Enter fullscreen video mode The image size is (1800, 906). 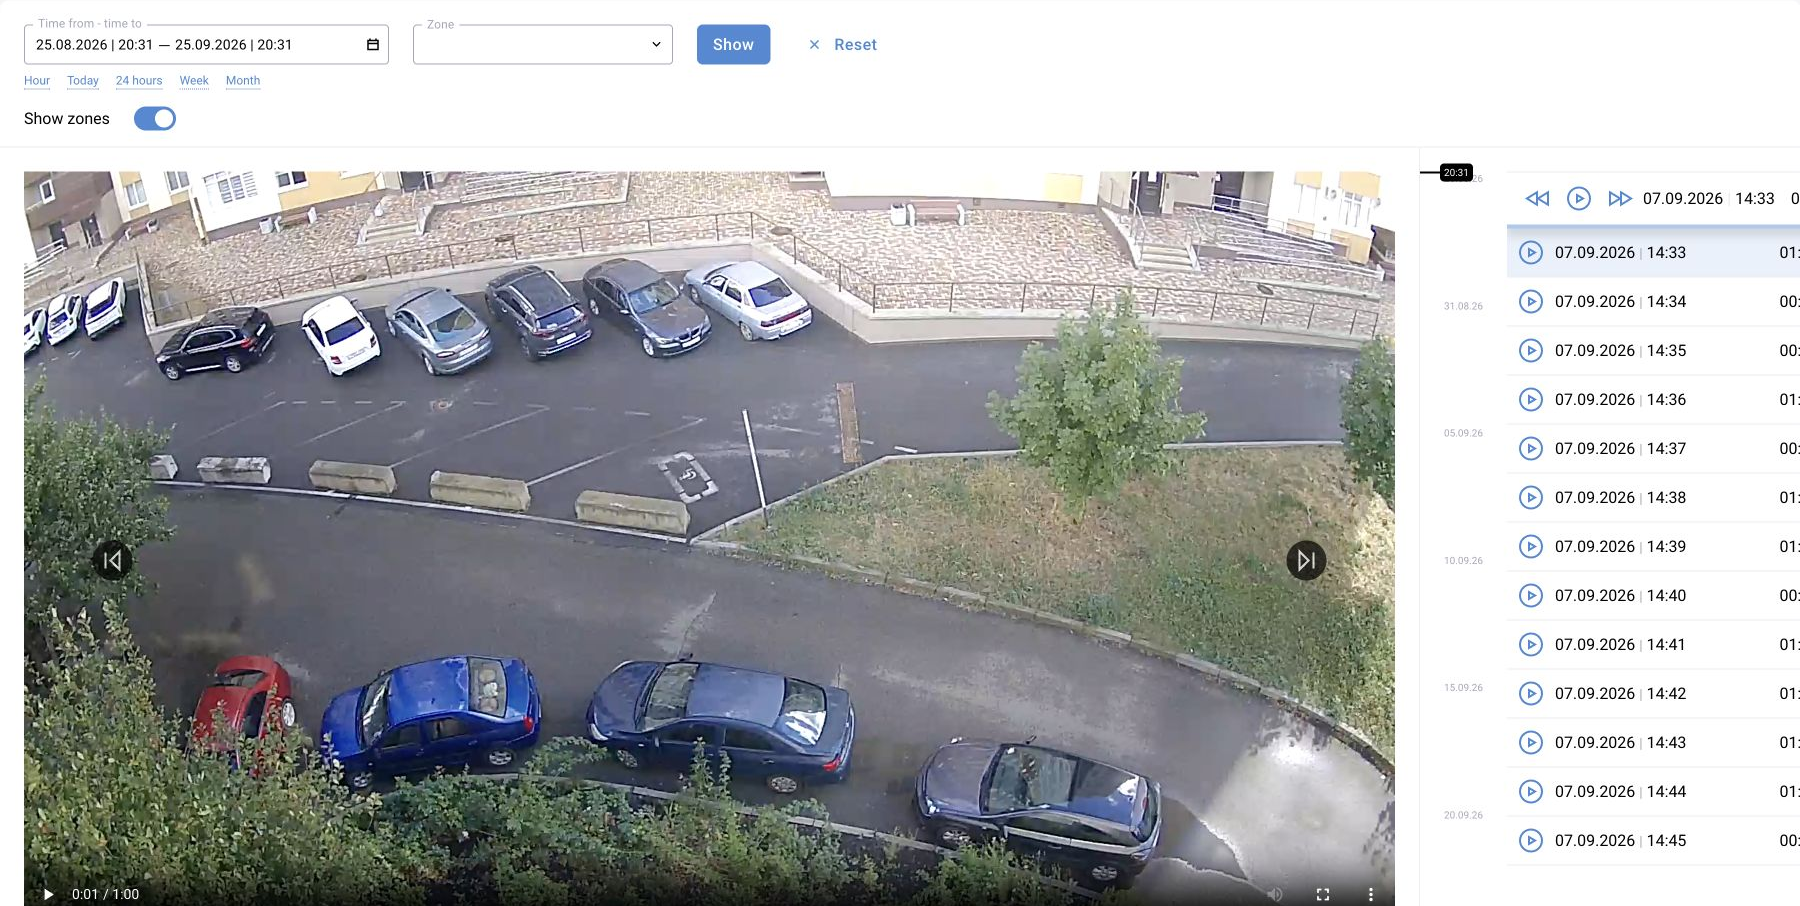[1323, 894]
